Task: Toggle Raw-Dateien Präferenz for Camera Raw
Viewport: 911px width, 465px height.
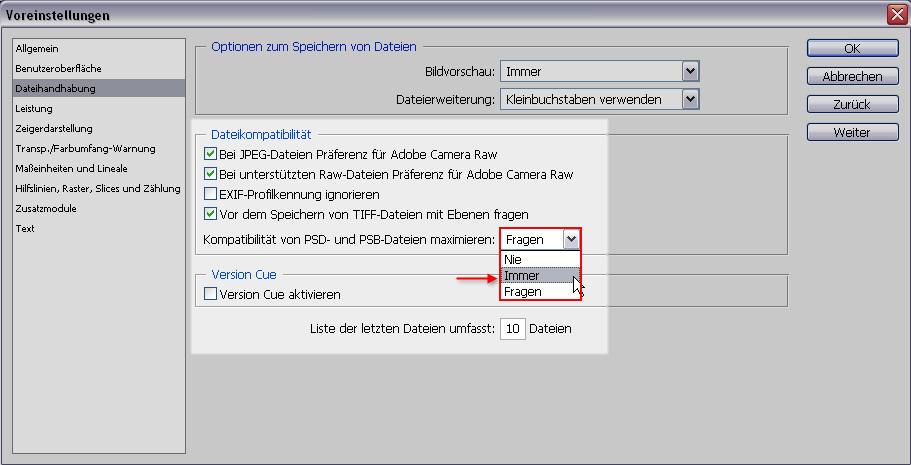Action: [x=210, y=174]
